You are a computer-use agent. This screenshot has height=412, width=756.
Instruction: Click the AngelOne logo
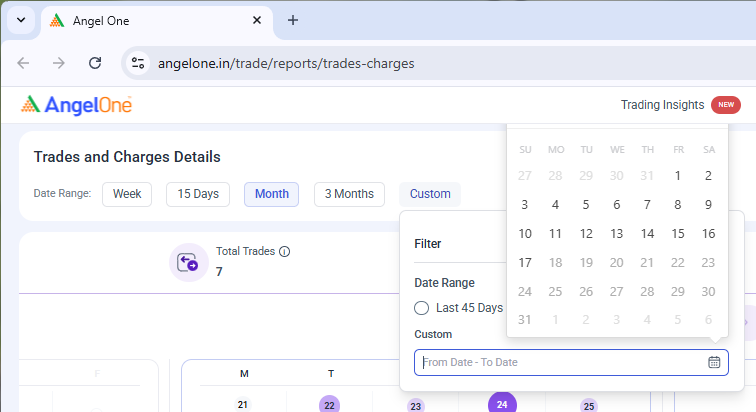coord(76,105)
